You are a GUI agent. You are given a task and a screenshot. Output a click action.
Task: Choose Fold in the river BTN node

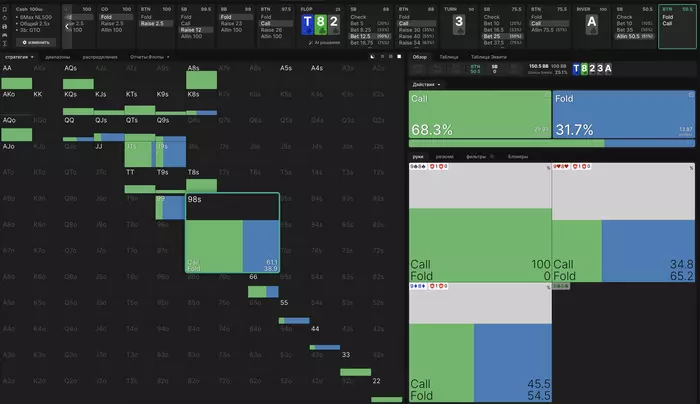pos(668,17)
